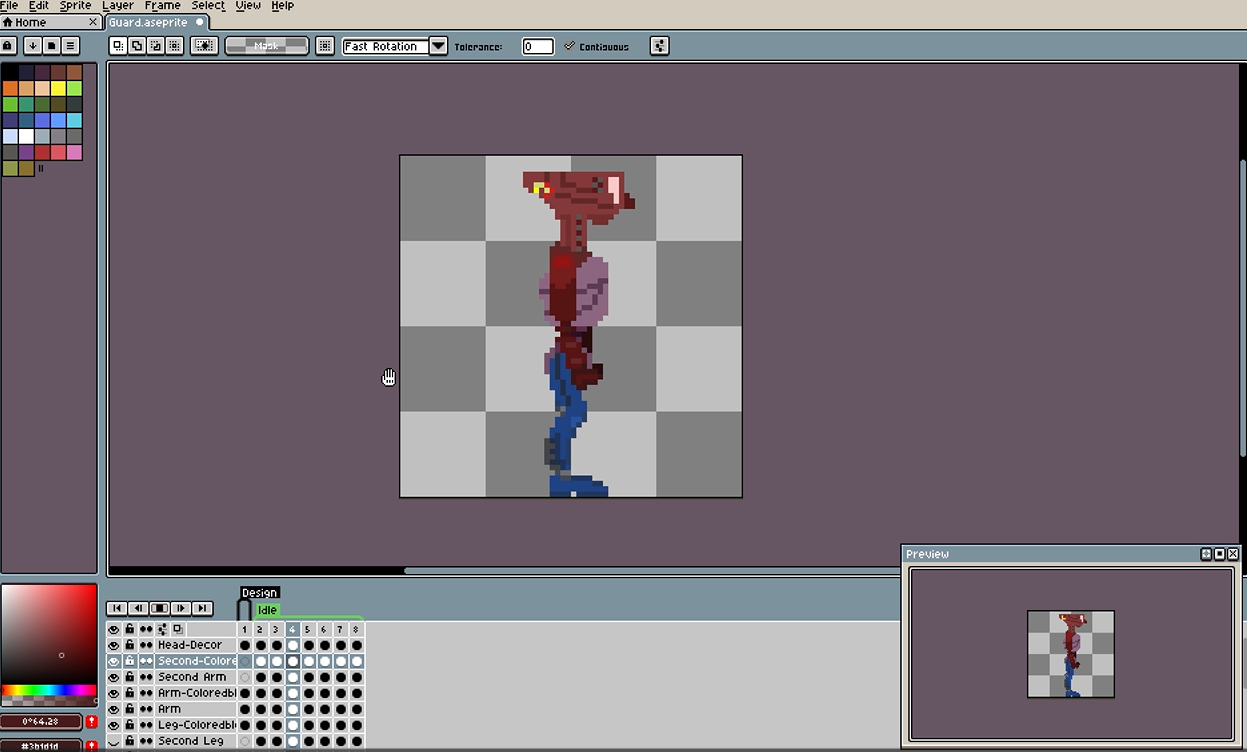
Task: Choose replace selection mode icon
Action: coord(118,45)
